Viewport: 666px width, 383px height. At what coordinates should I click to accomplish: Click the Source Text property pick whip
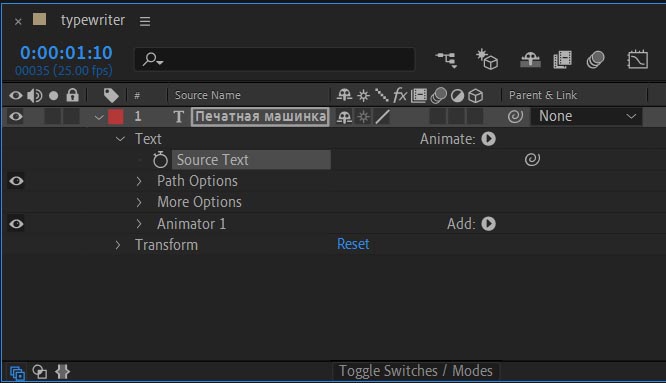point(532,160)
